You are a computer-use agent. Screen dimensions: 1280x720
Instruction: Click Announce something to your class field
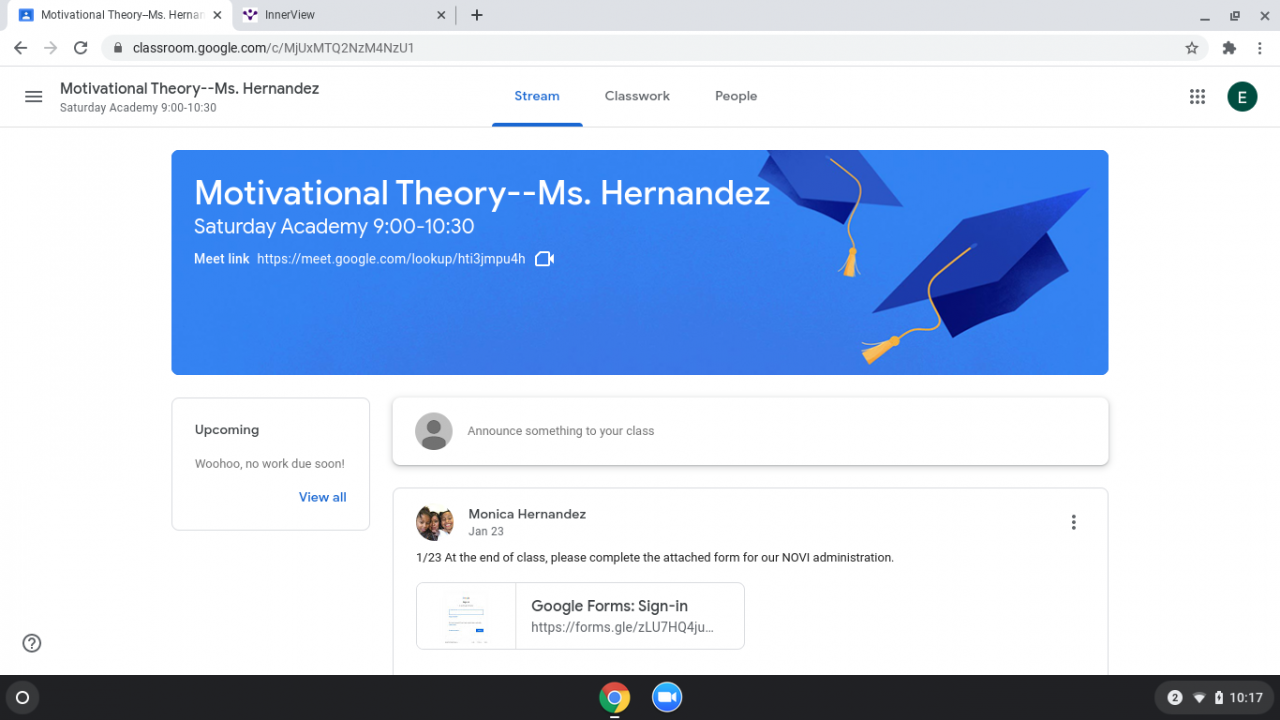click(750, 431)
